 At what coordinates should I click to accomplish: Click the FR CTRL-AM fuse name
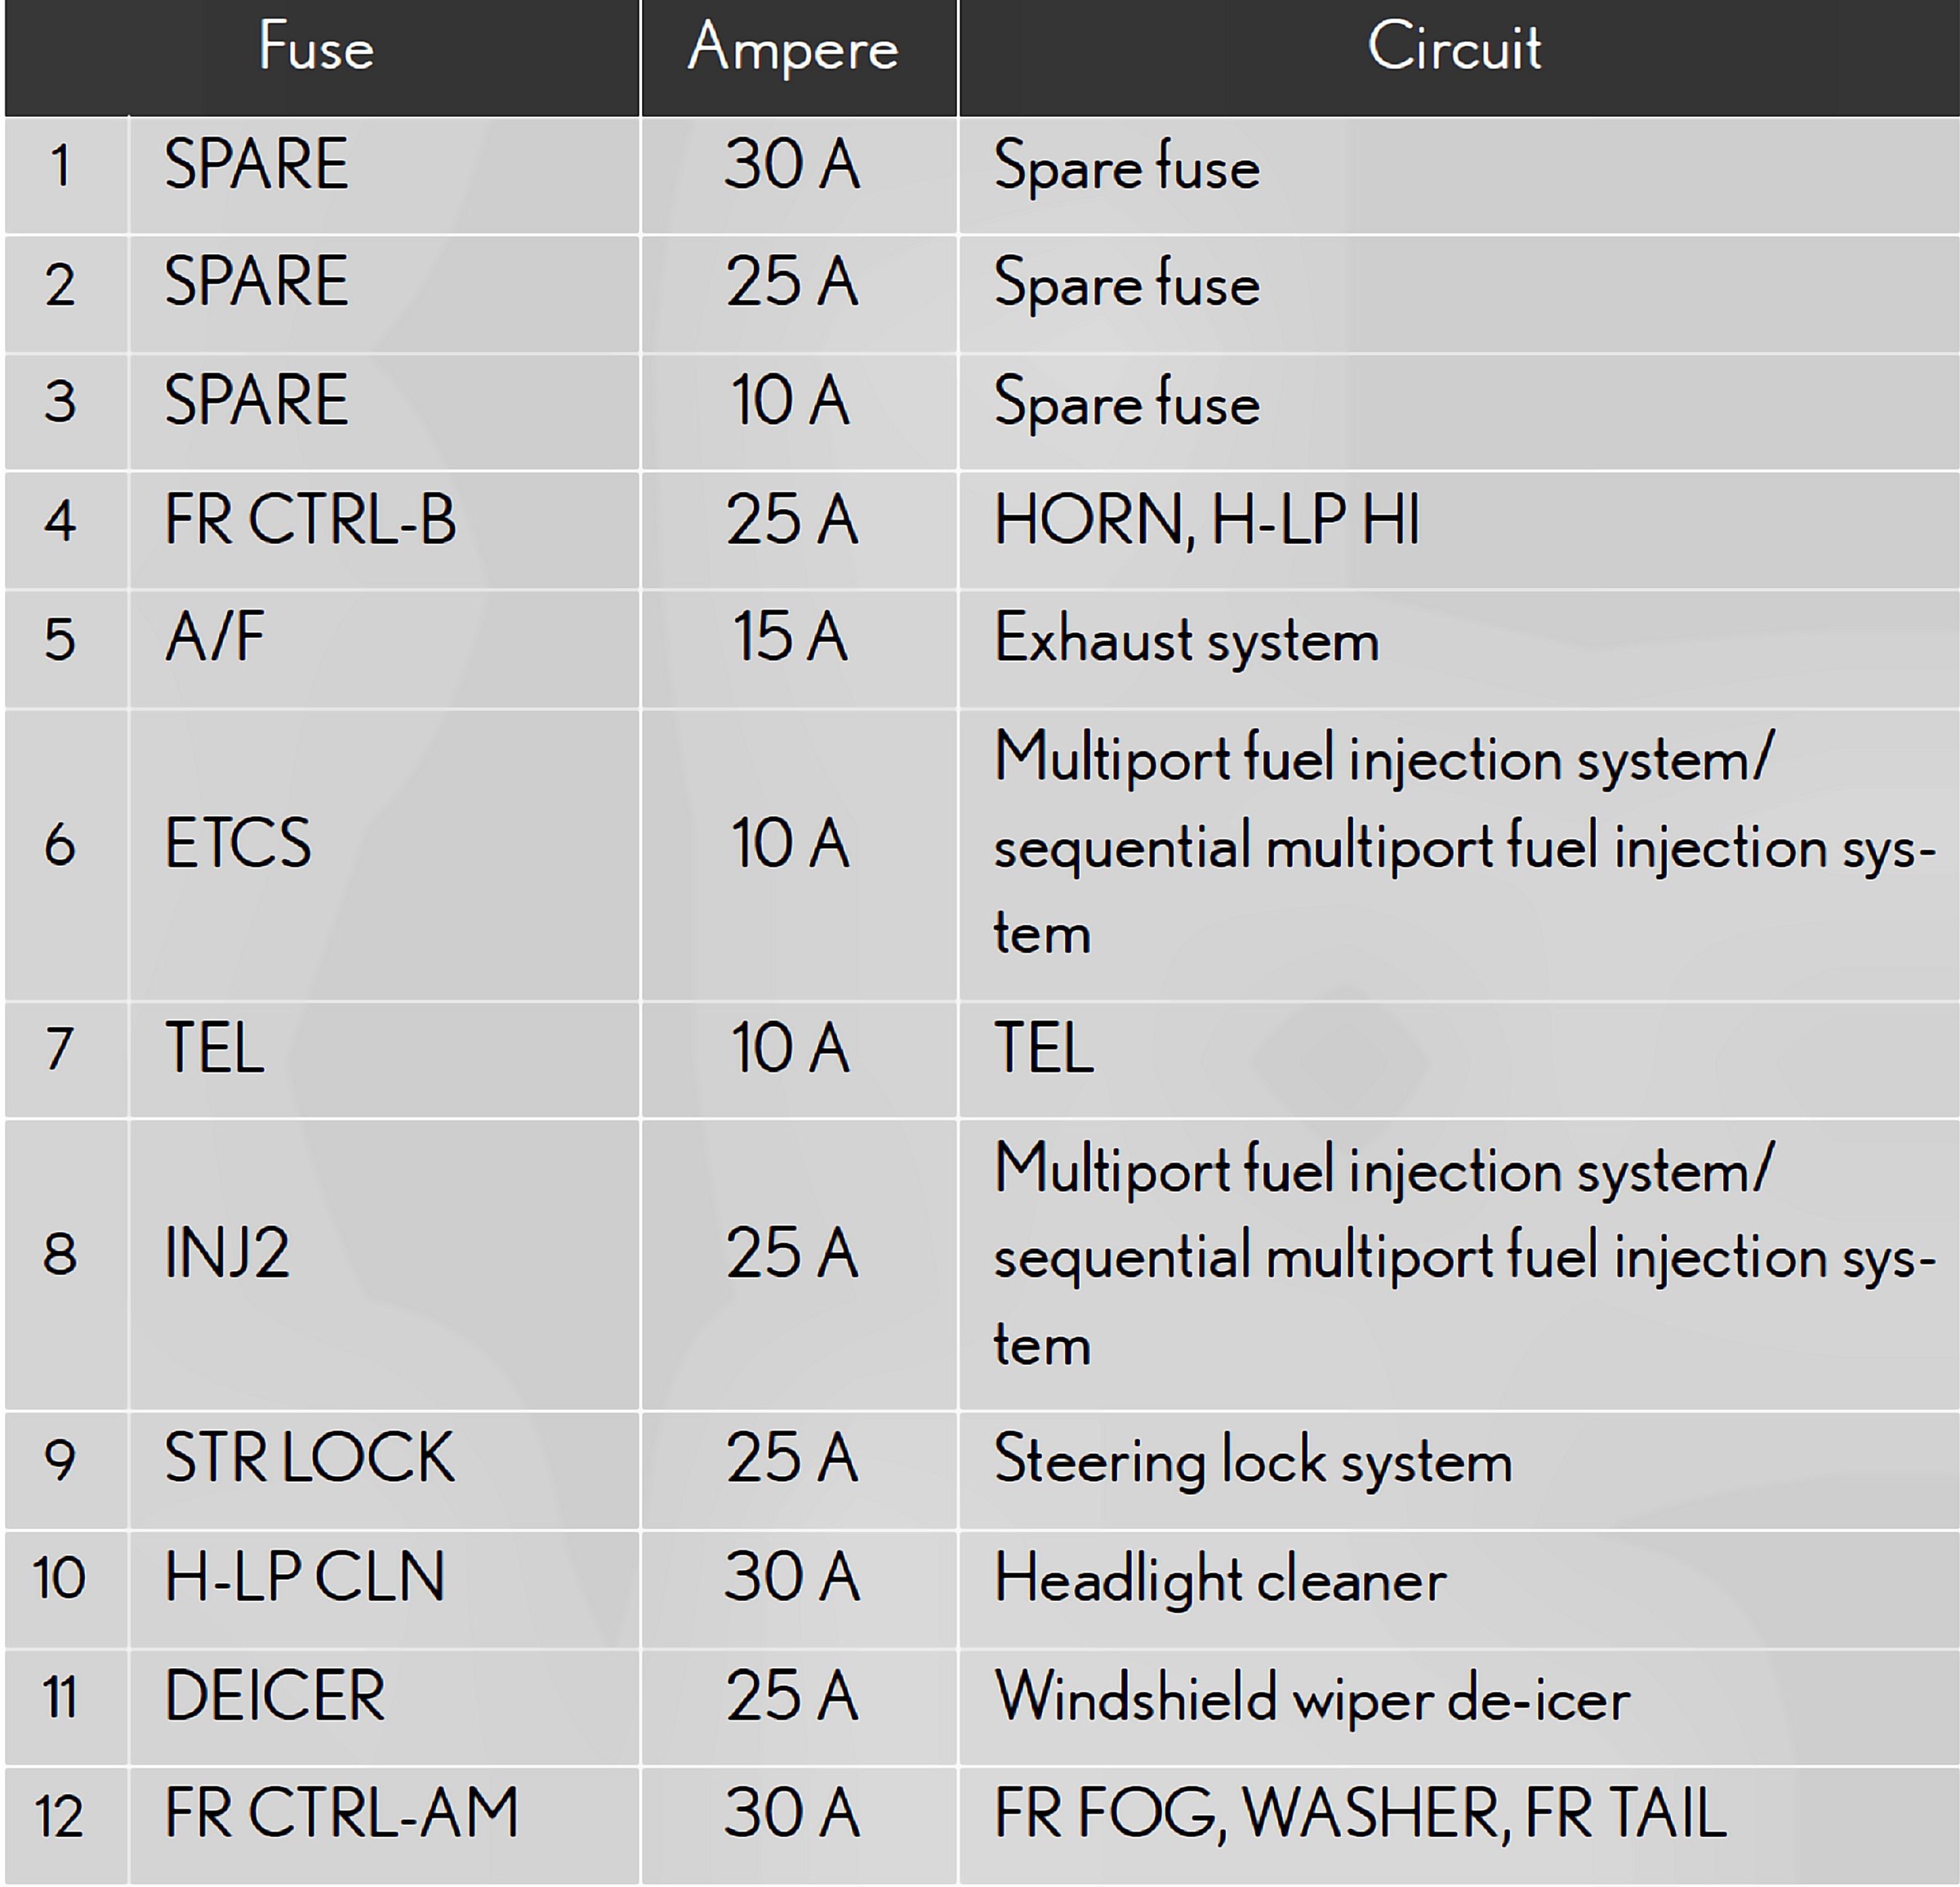pos(341,1813)
